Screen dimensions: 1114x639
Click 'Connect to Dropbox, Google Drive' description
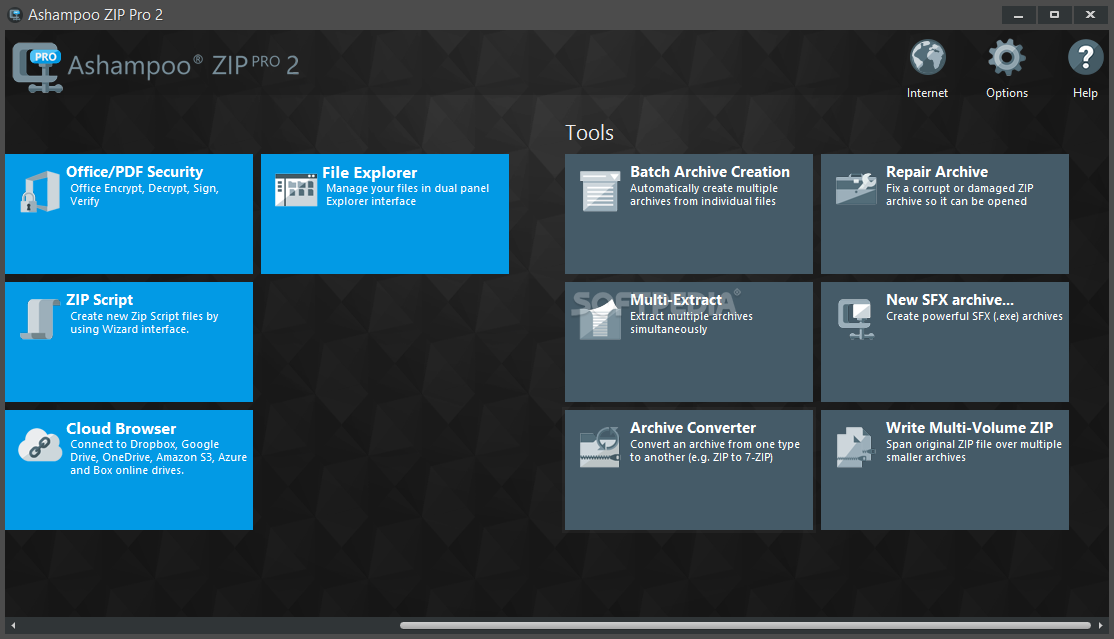tap(158, 457)
